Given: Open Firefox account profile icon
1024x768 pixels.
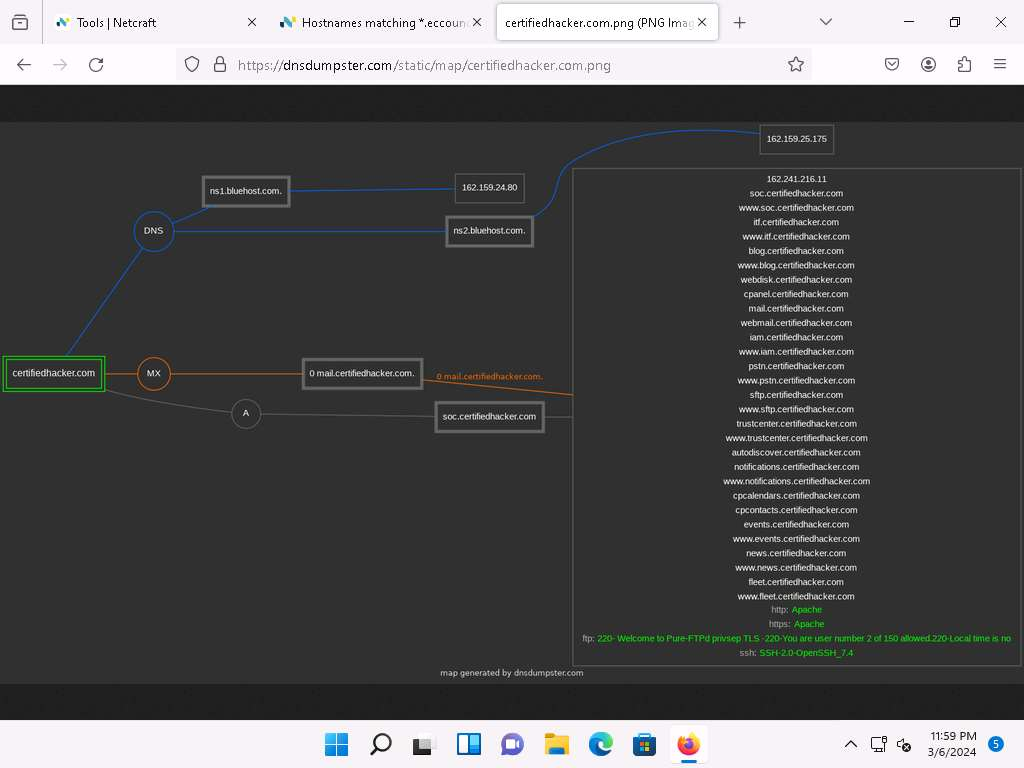Looking at the screenshot, I should 928,64.
